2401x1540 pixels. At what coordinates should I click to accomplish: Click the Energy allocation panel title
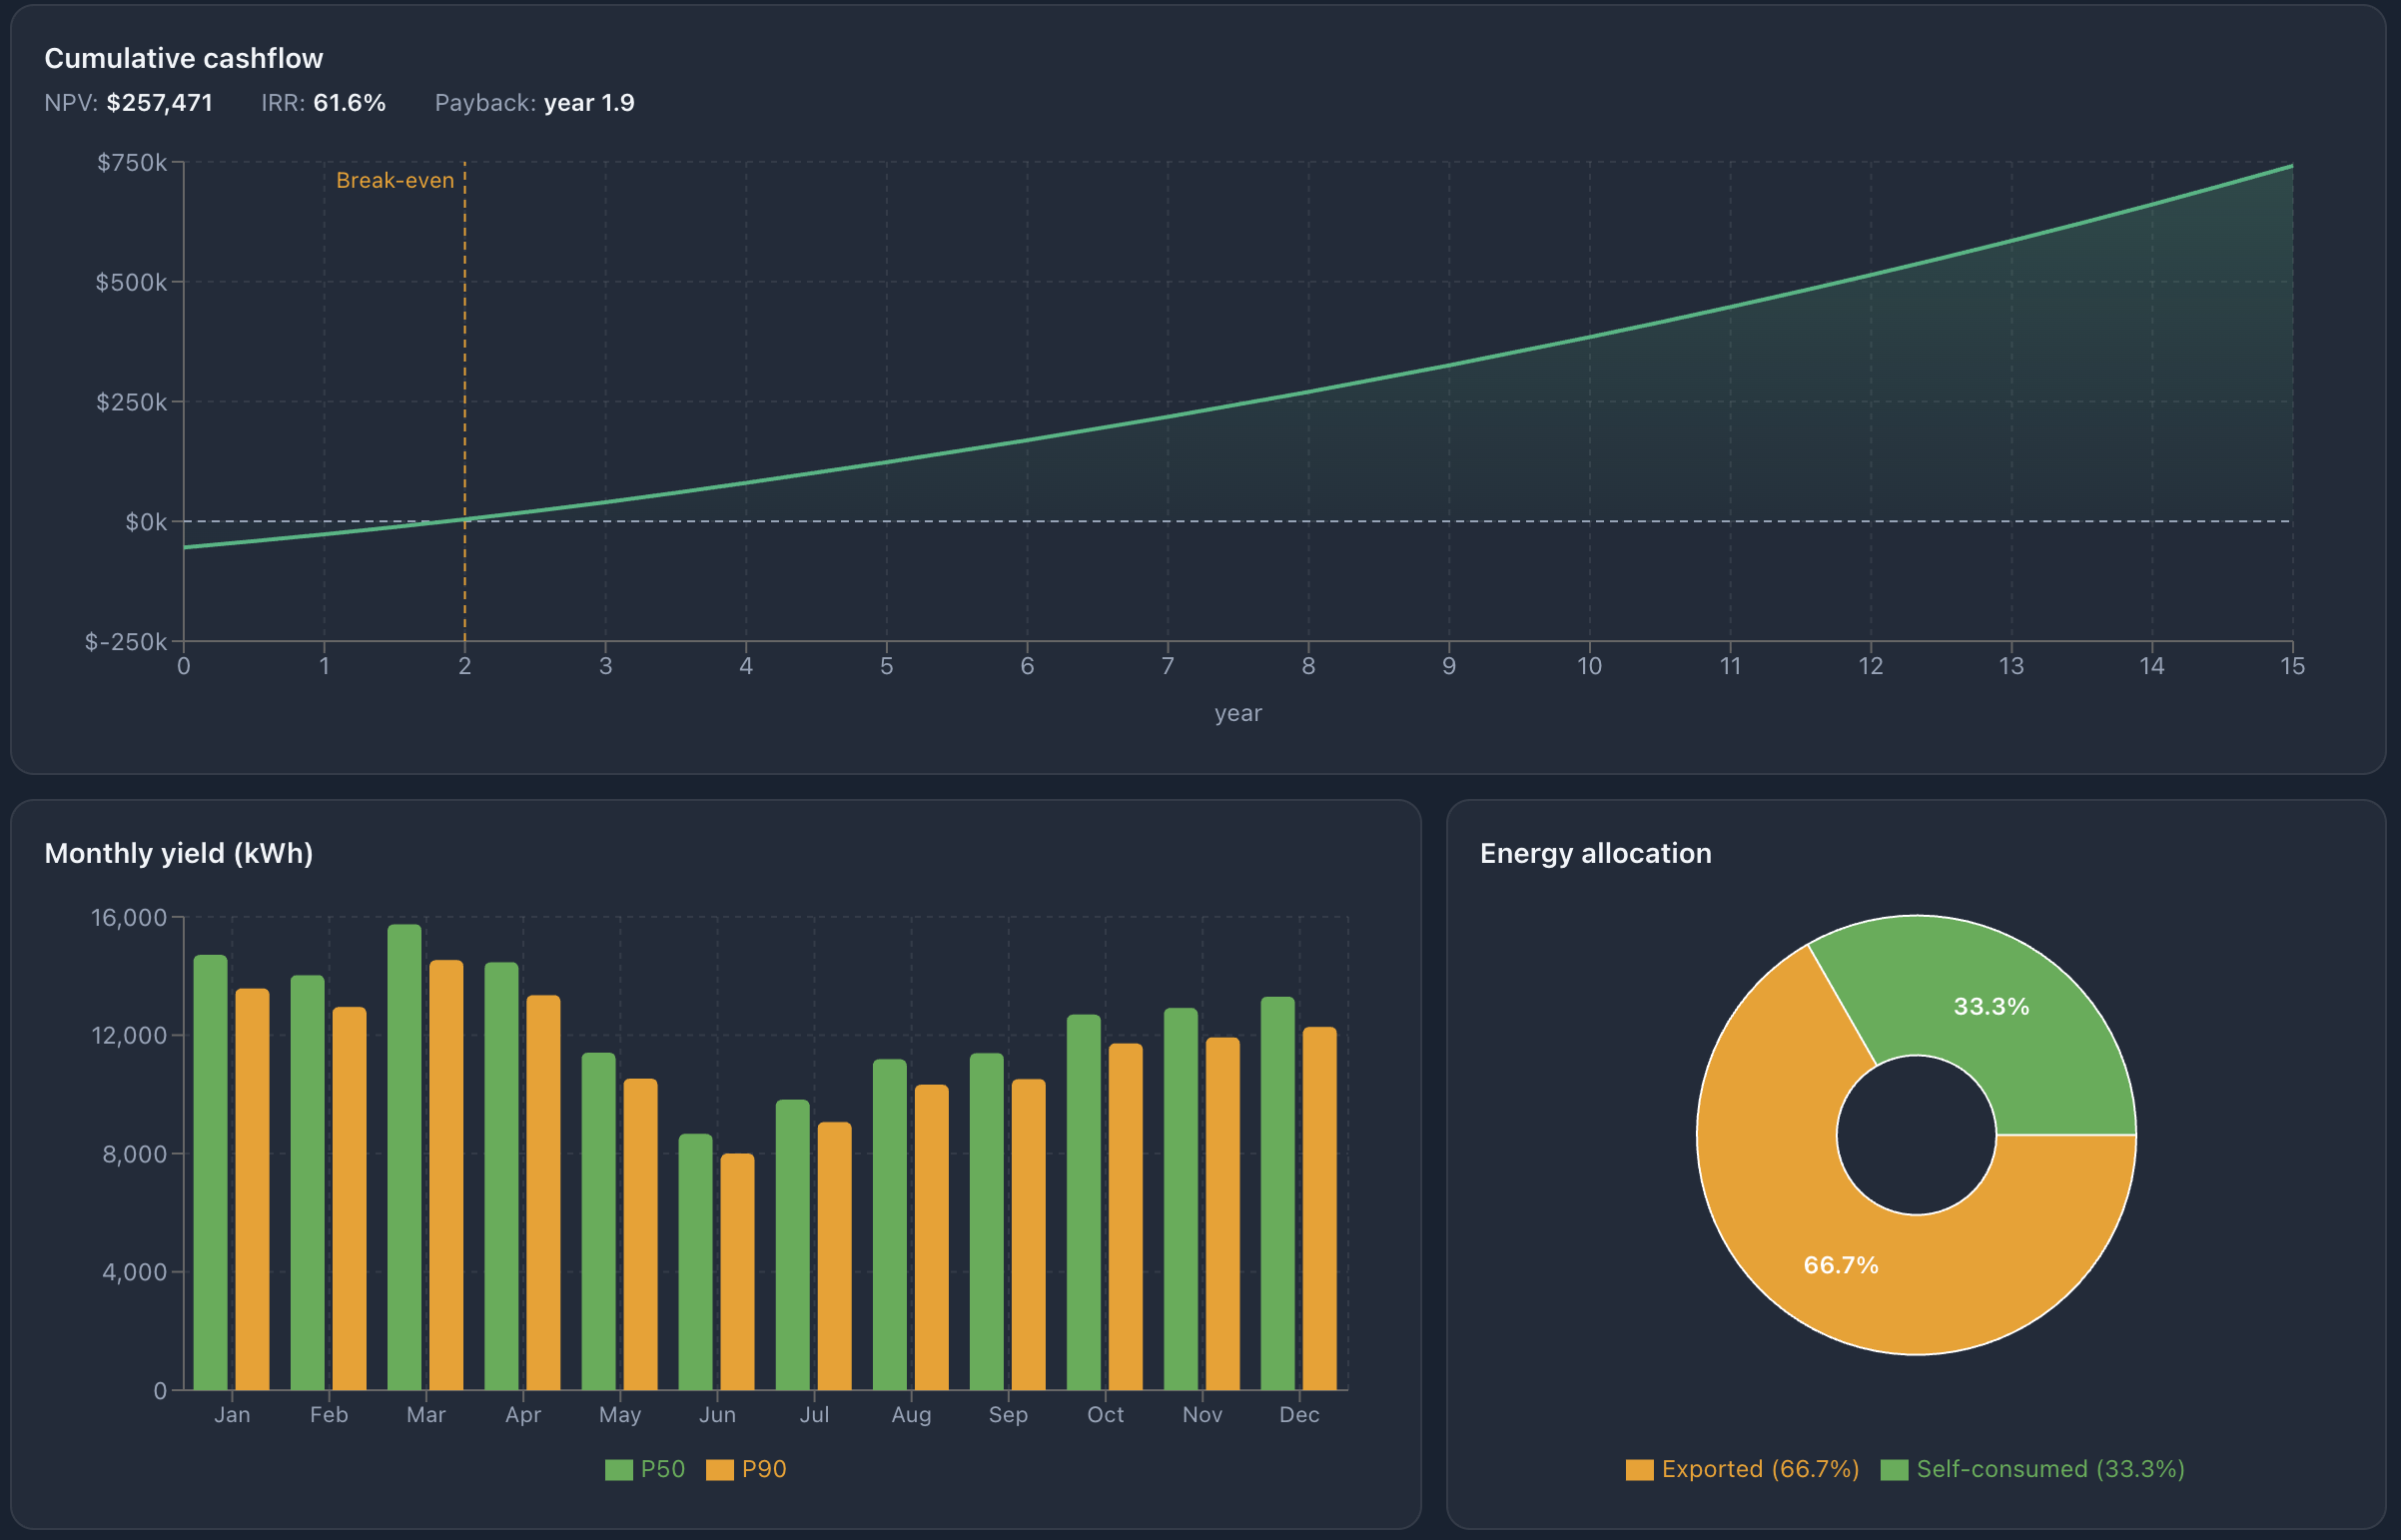(1596, 853)
